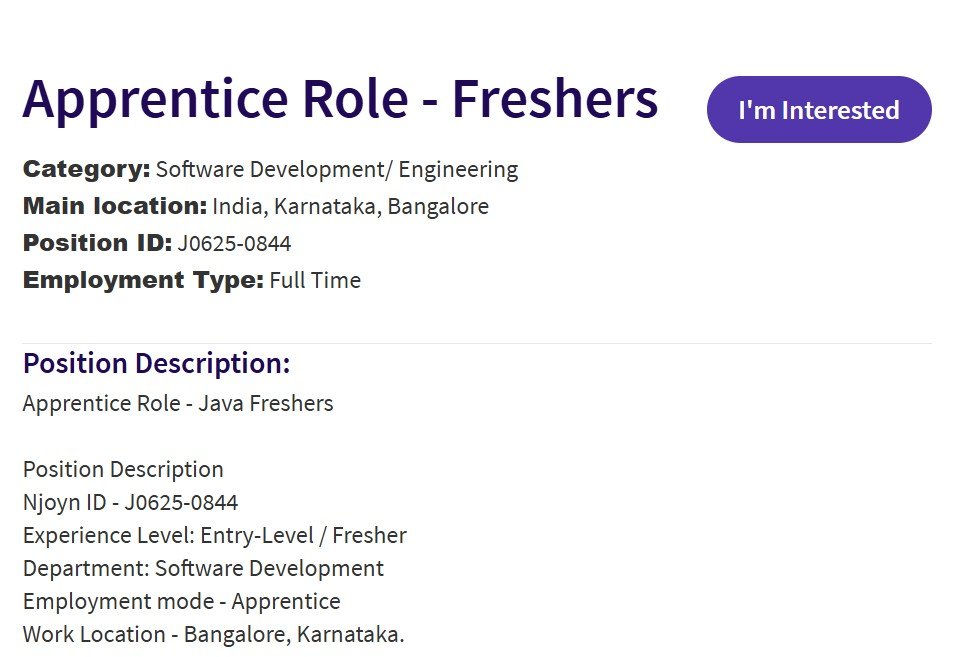Click the Work Location - Bangalore, Karnataka line
976x657 pixels.
[214, 634]
